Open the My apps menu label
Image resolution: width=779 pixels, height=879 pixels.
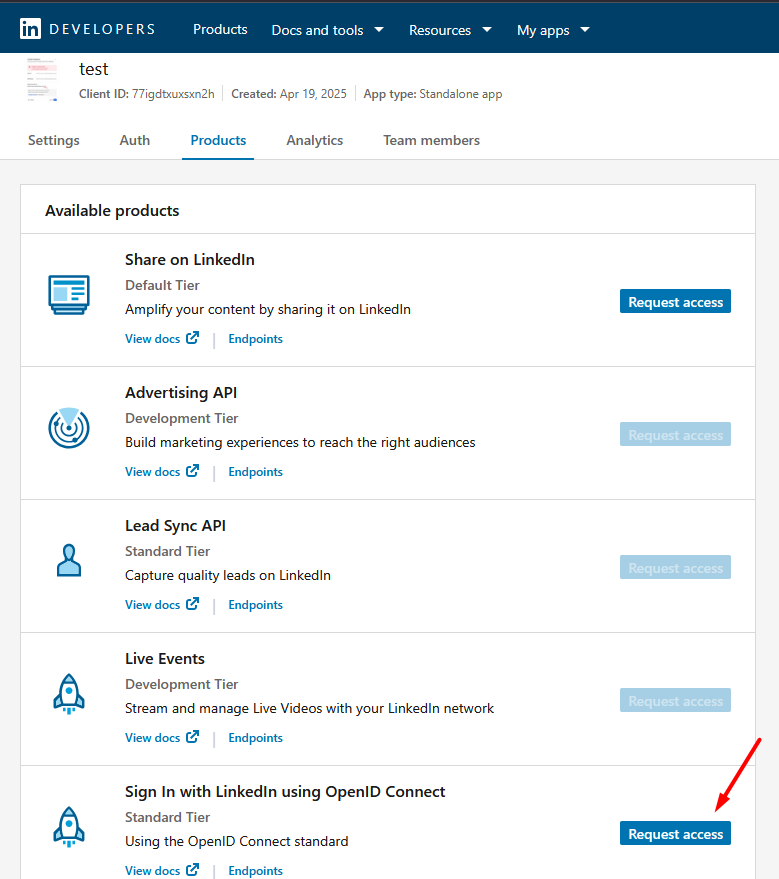tap(543, 30)
